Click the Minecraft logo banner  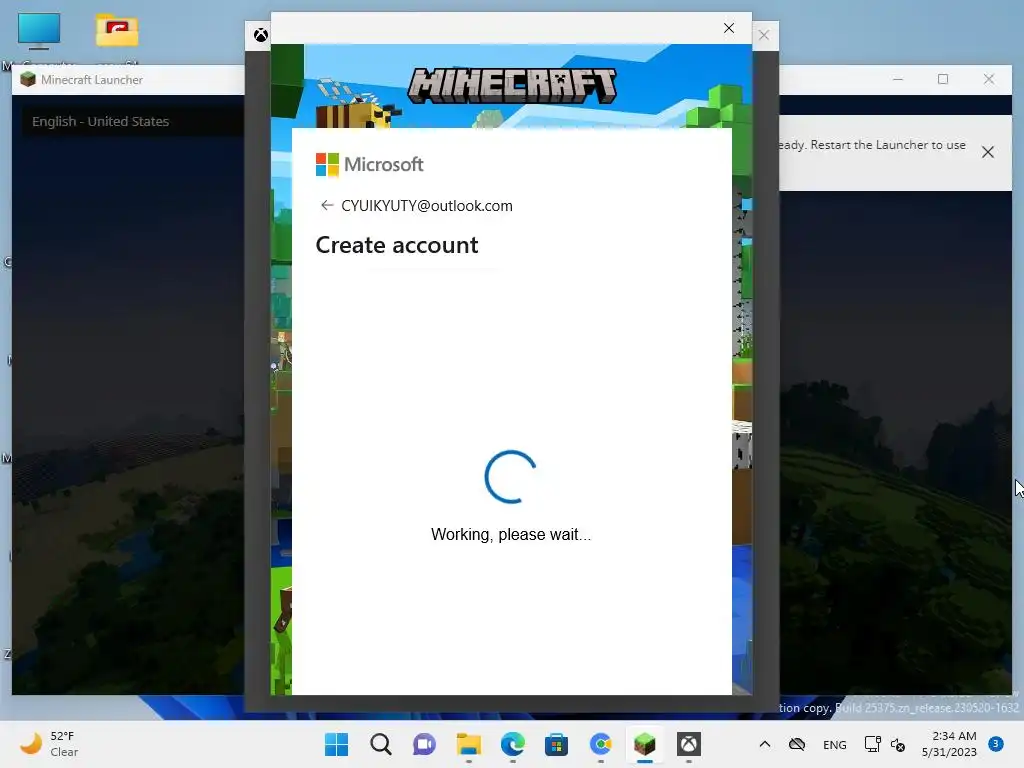512,86
